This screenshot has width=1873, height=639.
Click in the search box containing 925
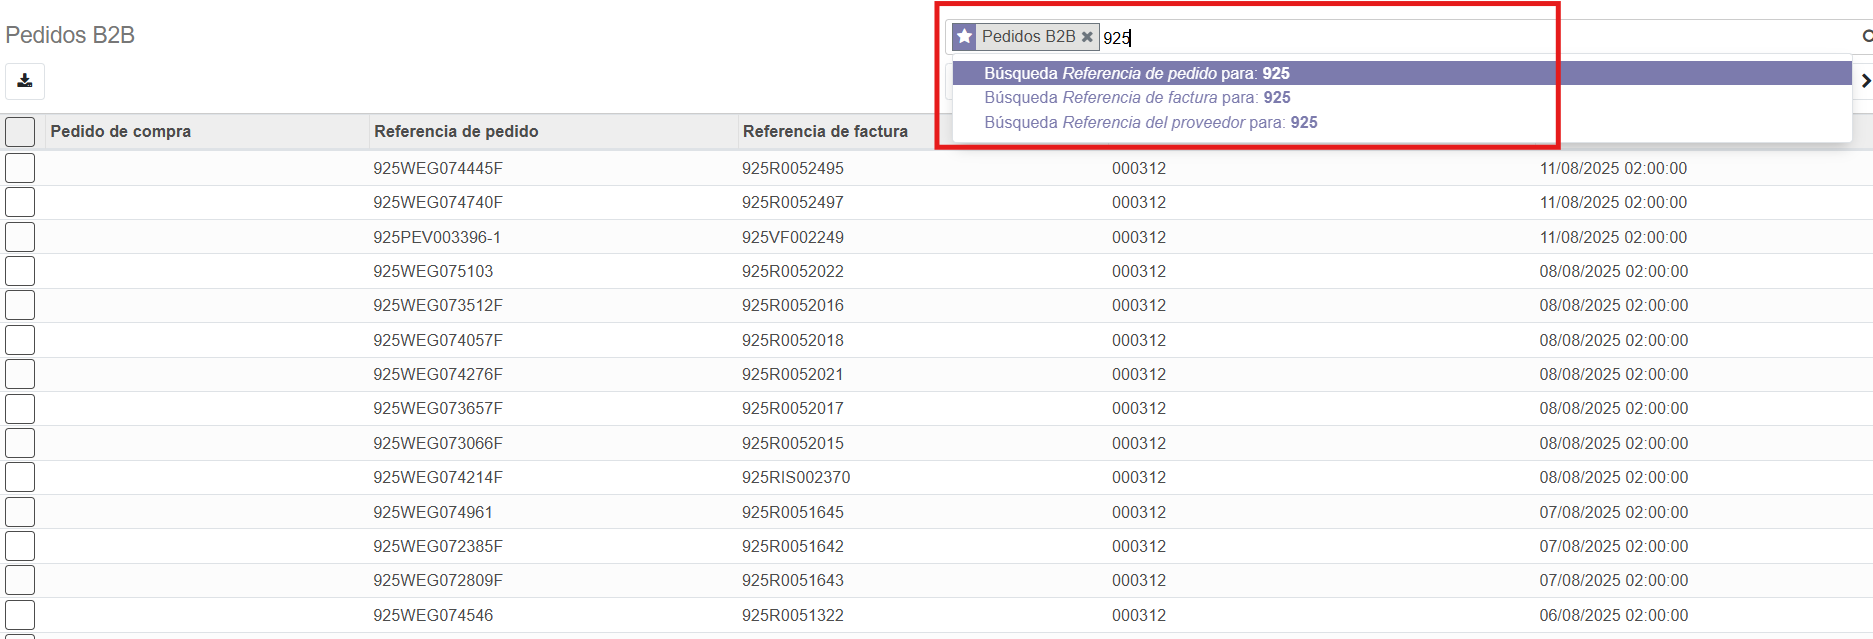click(1400, 38)
